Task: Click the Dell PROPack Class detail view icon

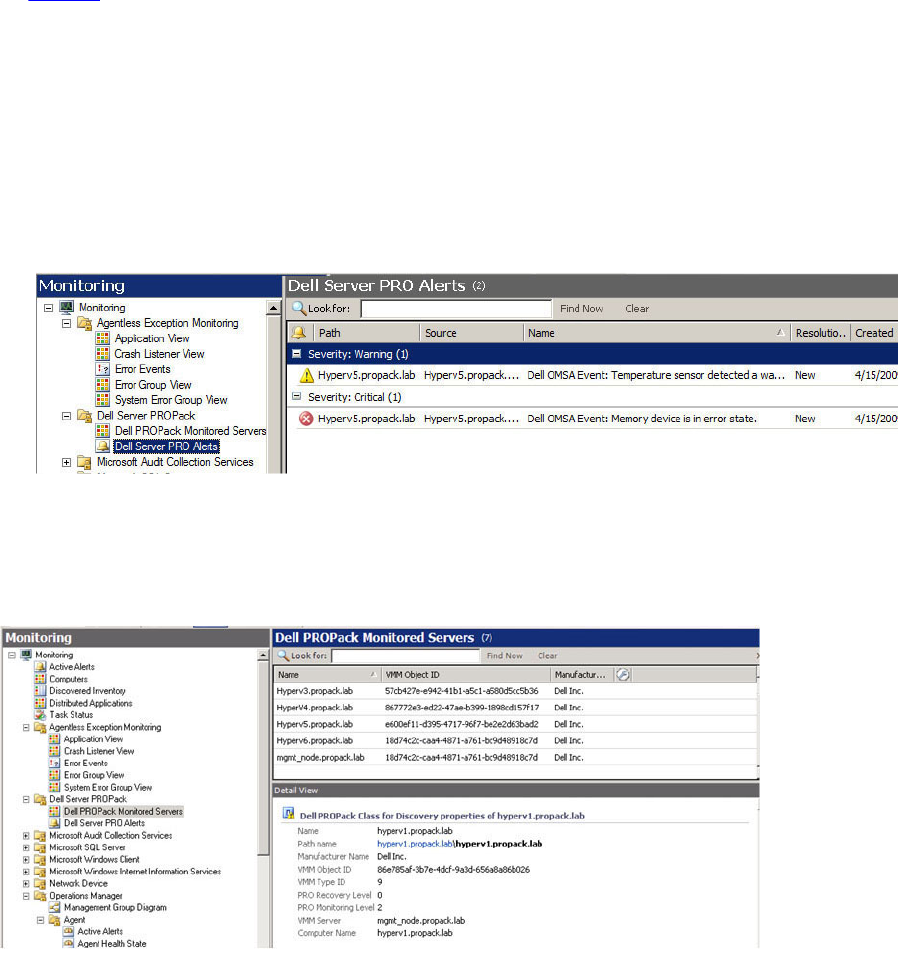Action: pyautogui.click(x=289, y=814)
